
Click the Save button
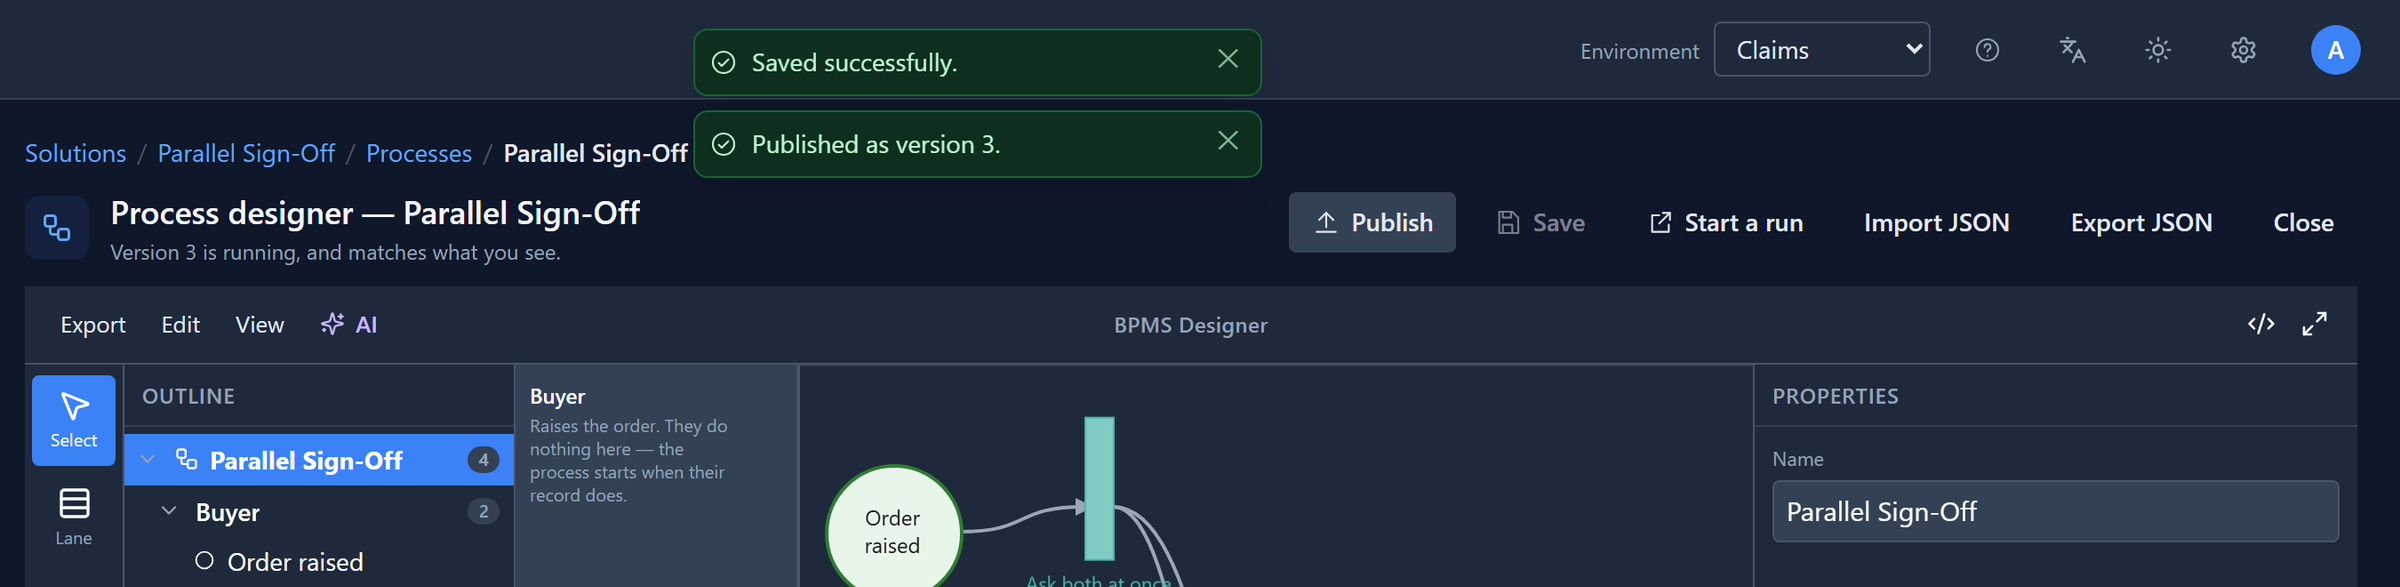(1540, 222)
